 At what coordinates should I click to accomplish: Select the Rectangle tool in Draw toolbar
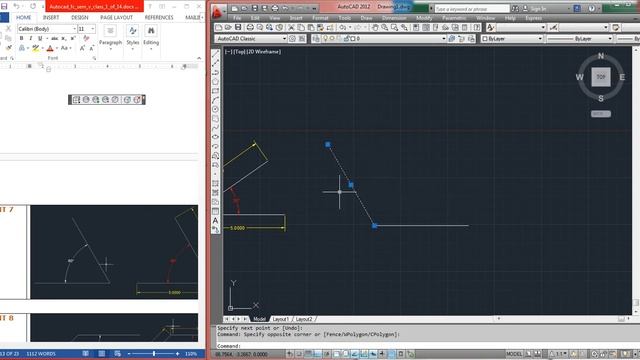pos(216,91)
